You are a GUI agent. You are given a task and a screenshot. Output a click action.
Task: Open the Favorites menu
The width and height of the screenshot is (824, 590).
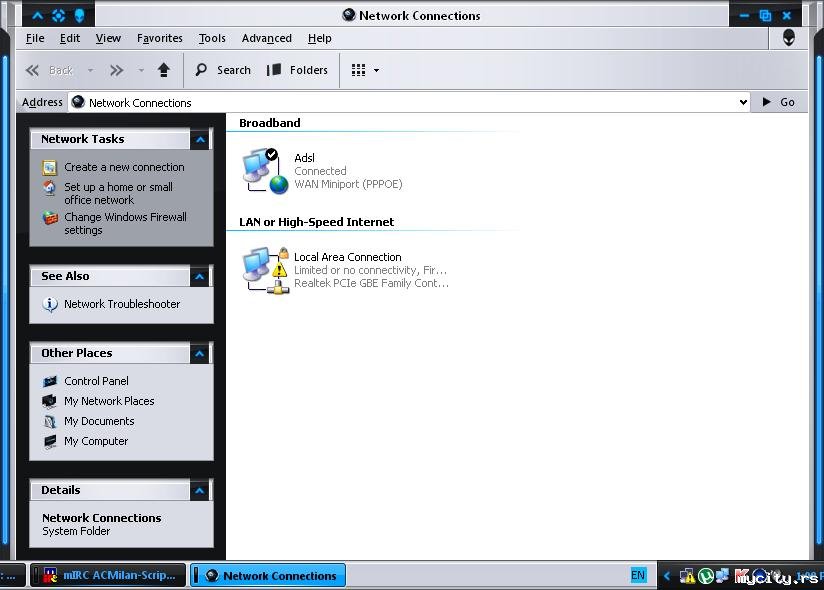pos(160,38)
